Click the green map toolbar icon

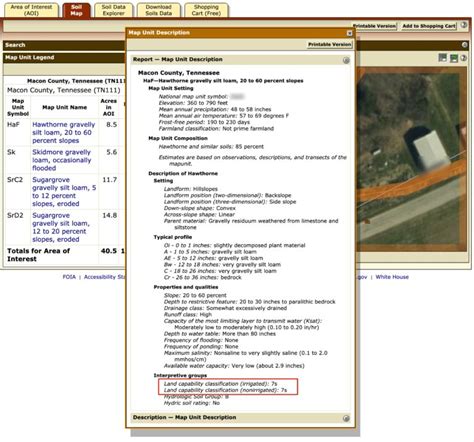coord(454,58)
